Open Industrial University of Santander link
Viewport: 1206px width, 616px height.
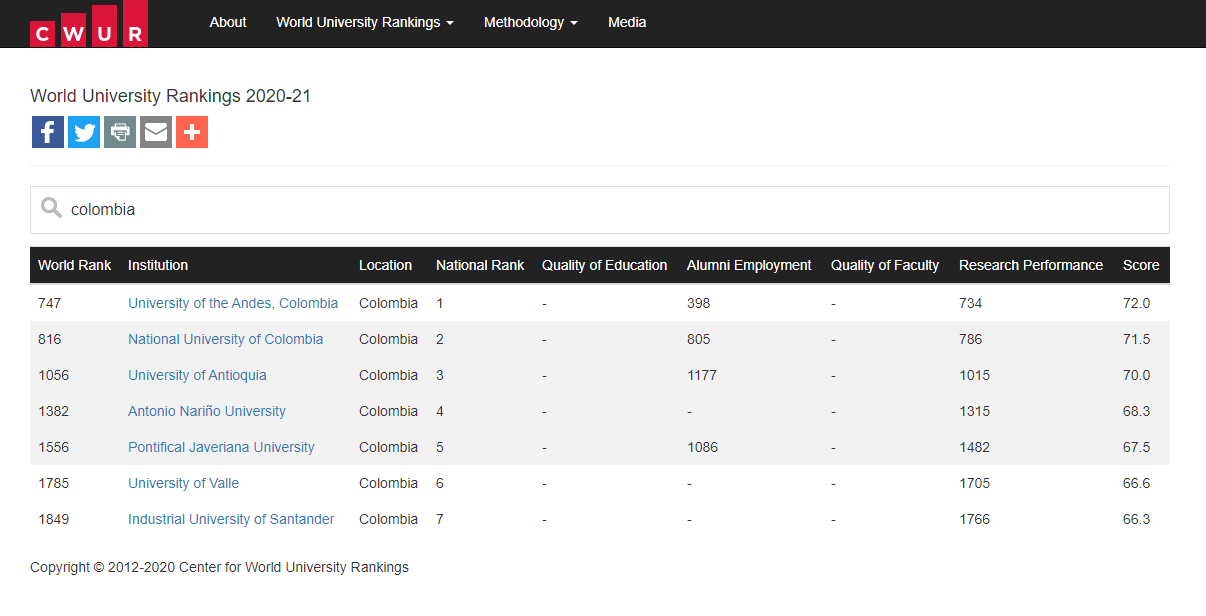click(x=231, y=519)
